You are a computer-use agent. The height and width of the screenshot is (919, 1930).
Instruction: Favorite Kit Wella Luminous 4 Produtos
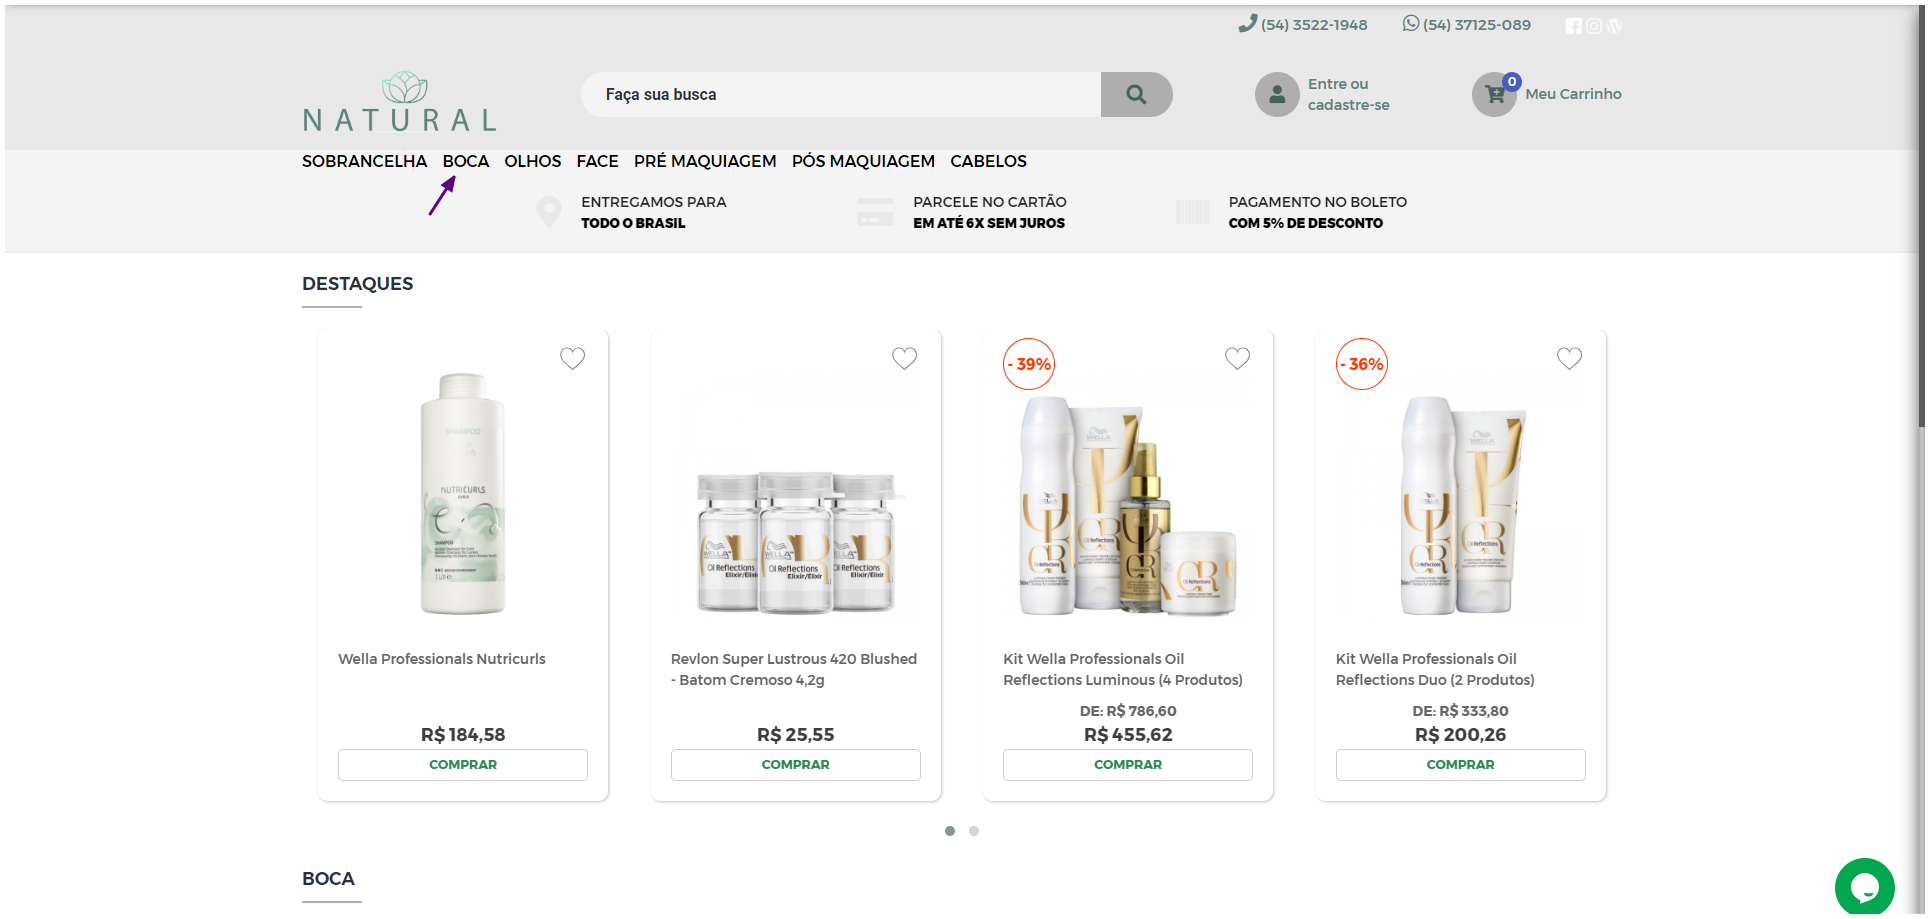click(x=1237, y=358)
